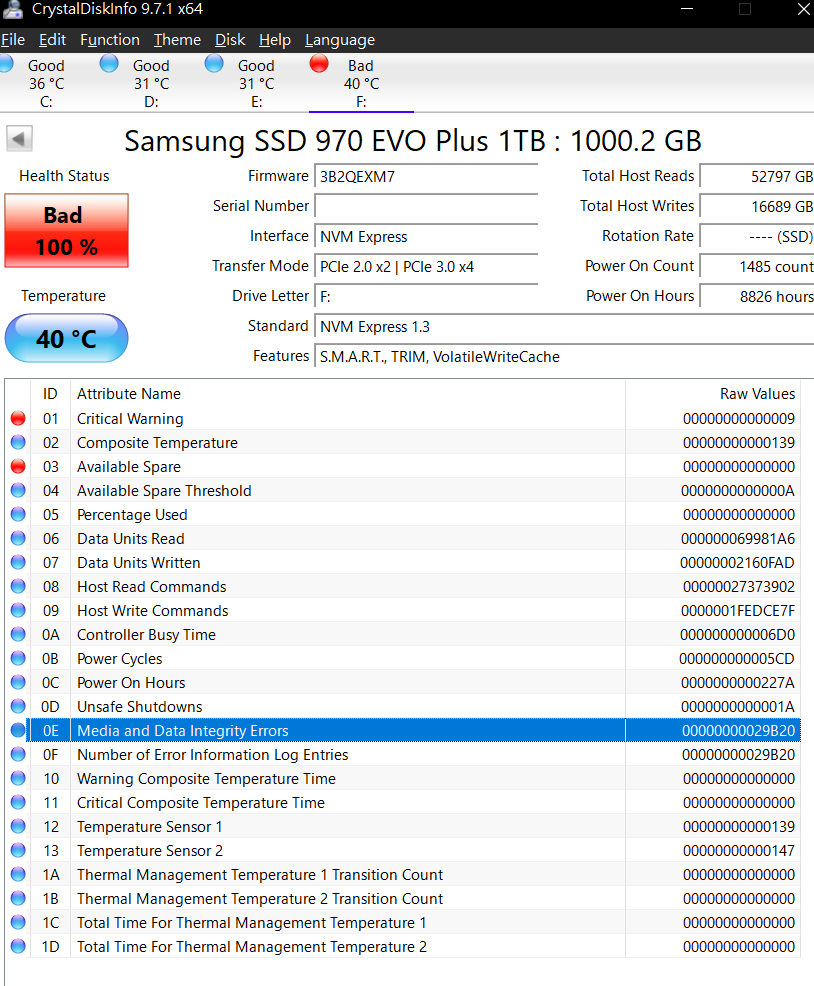
Task: Click the blue dot beside Power On Hours row
Action: 18,683
